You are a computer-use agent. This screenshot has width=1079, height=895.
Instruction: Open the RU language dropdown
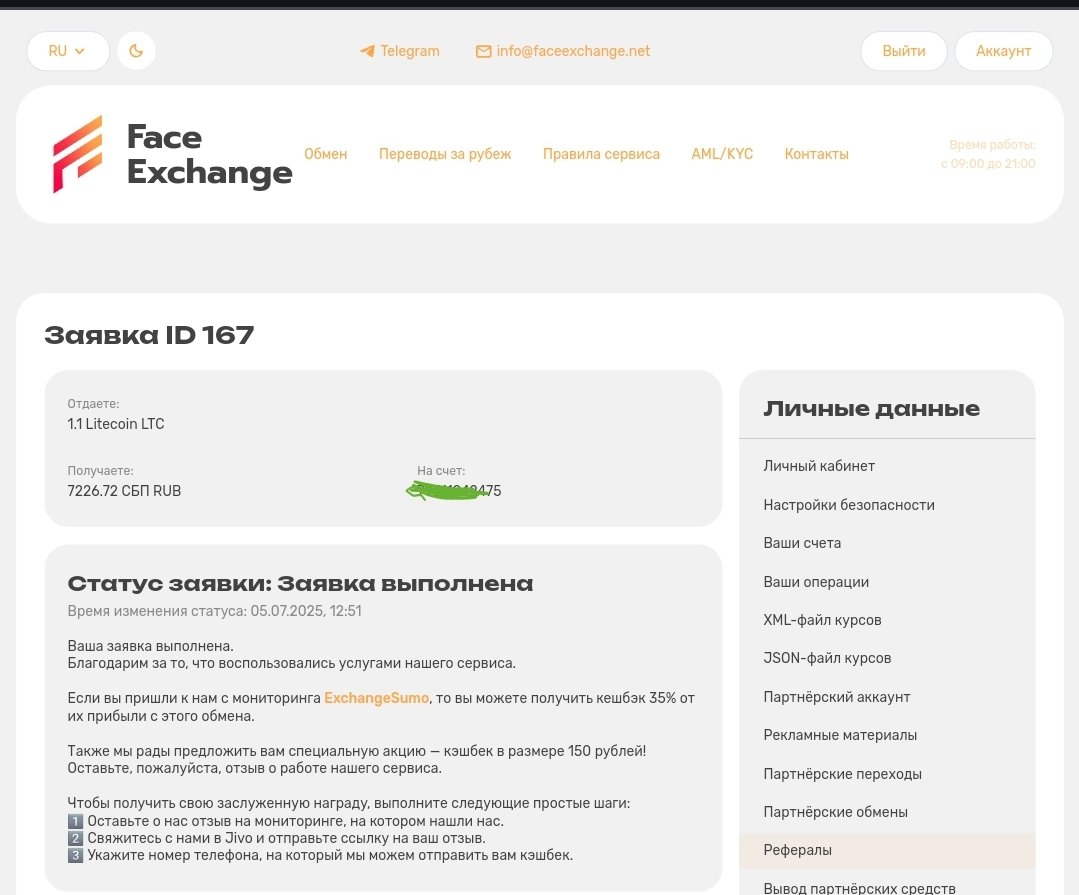coord(67,51)
